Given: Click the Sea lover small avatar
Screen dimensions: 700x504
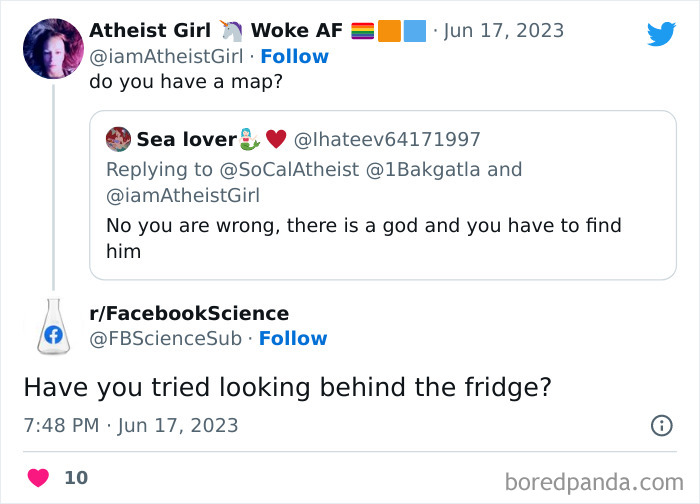Looking at the screenshot, I should coord(118,139).
